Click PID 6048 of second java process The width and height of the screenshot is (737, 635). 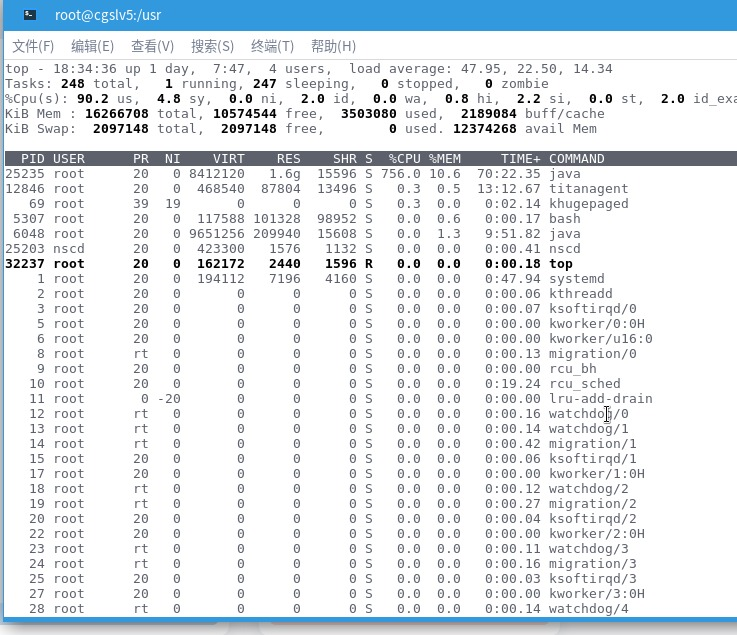(29, 234)
